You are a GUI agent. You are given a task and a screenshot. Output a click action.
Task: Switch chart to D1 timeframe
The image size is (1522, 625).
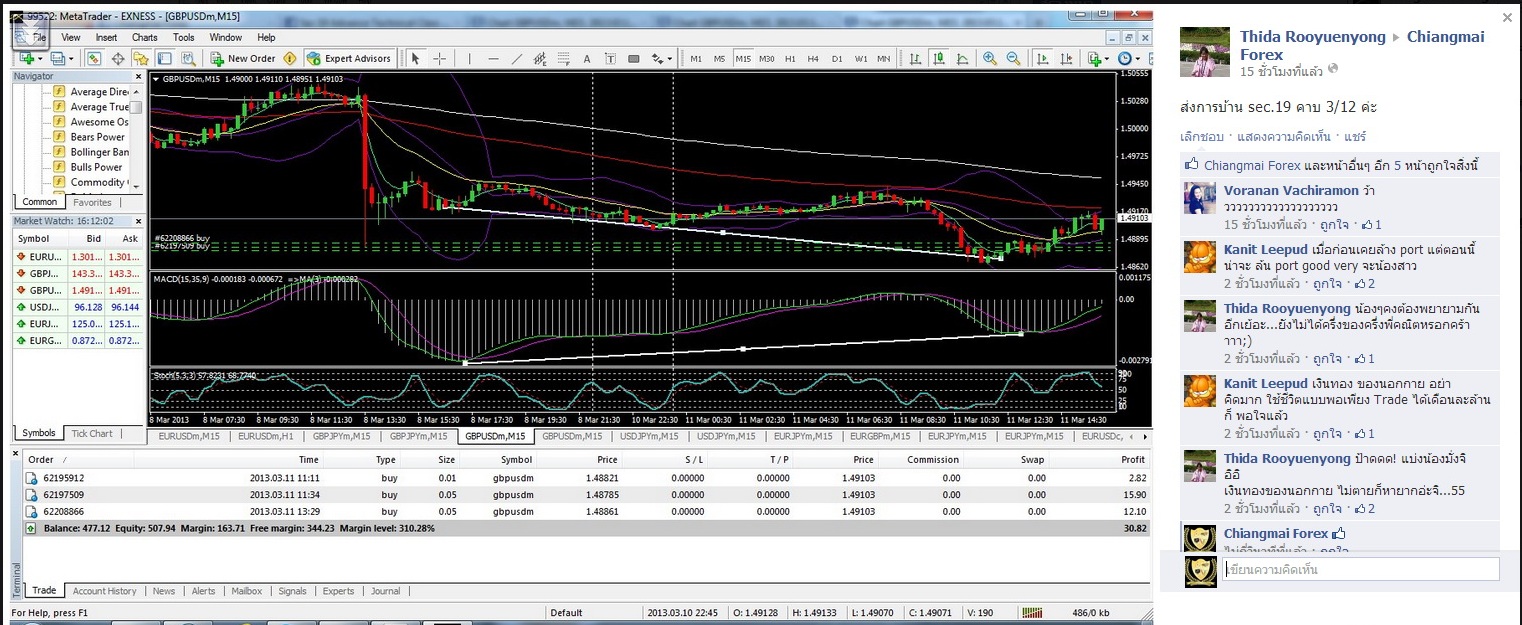(x=837, y=58)
